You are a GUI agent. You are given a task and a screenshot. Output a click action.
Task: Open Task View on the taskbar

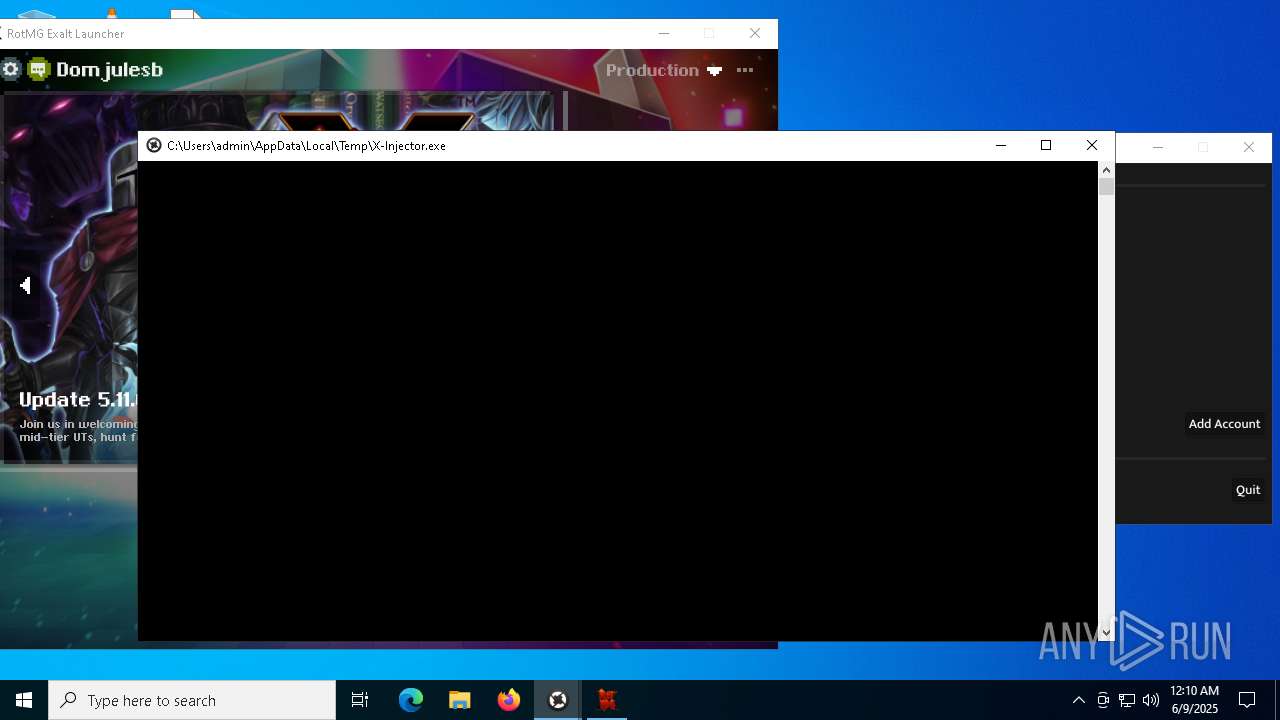pos(360,700)
